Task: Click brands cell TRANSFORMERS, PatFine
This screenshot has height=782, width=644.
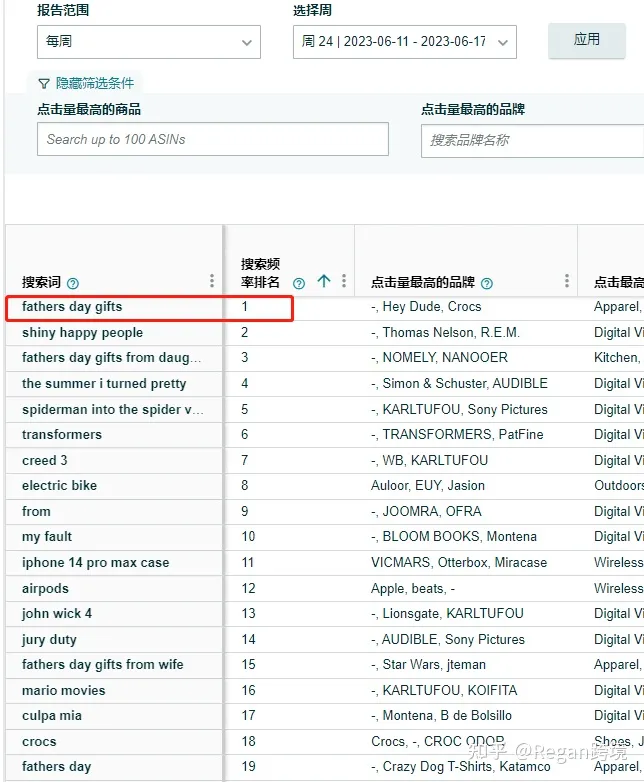Action: pos(457,434)
